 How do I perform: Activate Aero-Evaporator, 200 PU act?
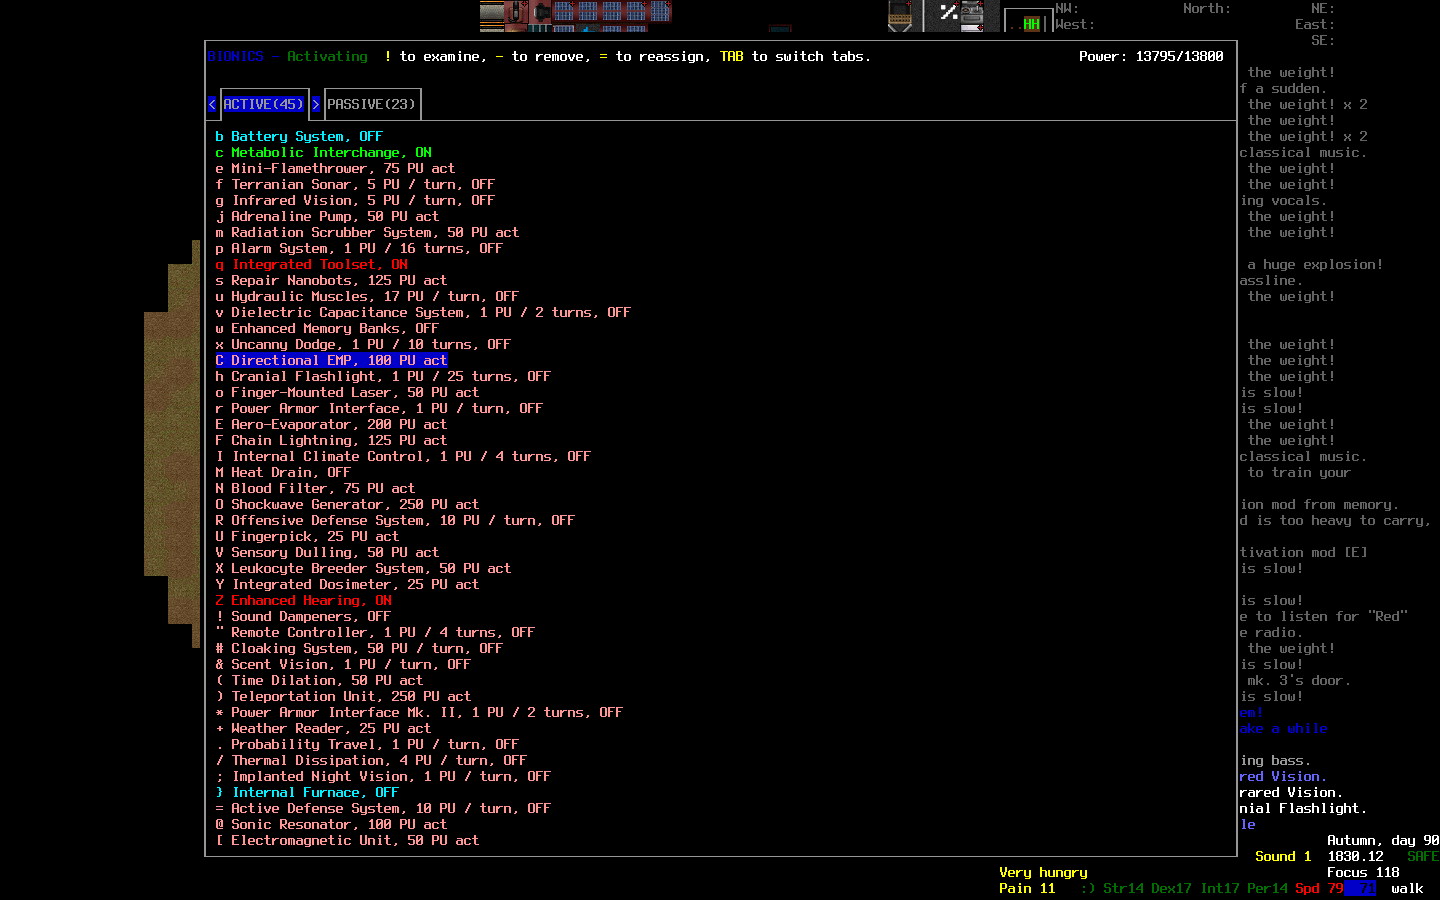(x=331, y=424)
